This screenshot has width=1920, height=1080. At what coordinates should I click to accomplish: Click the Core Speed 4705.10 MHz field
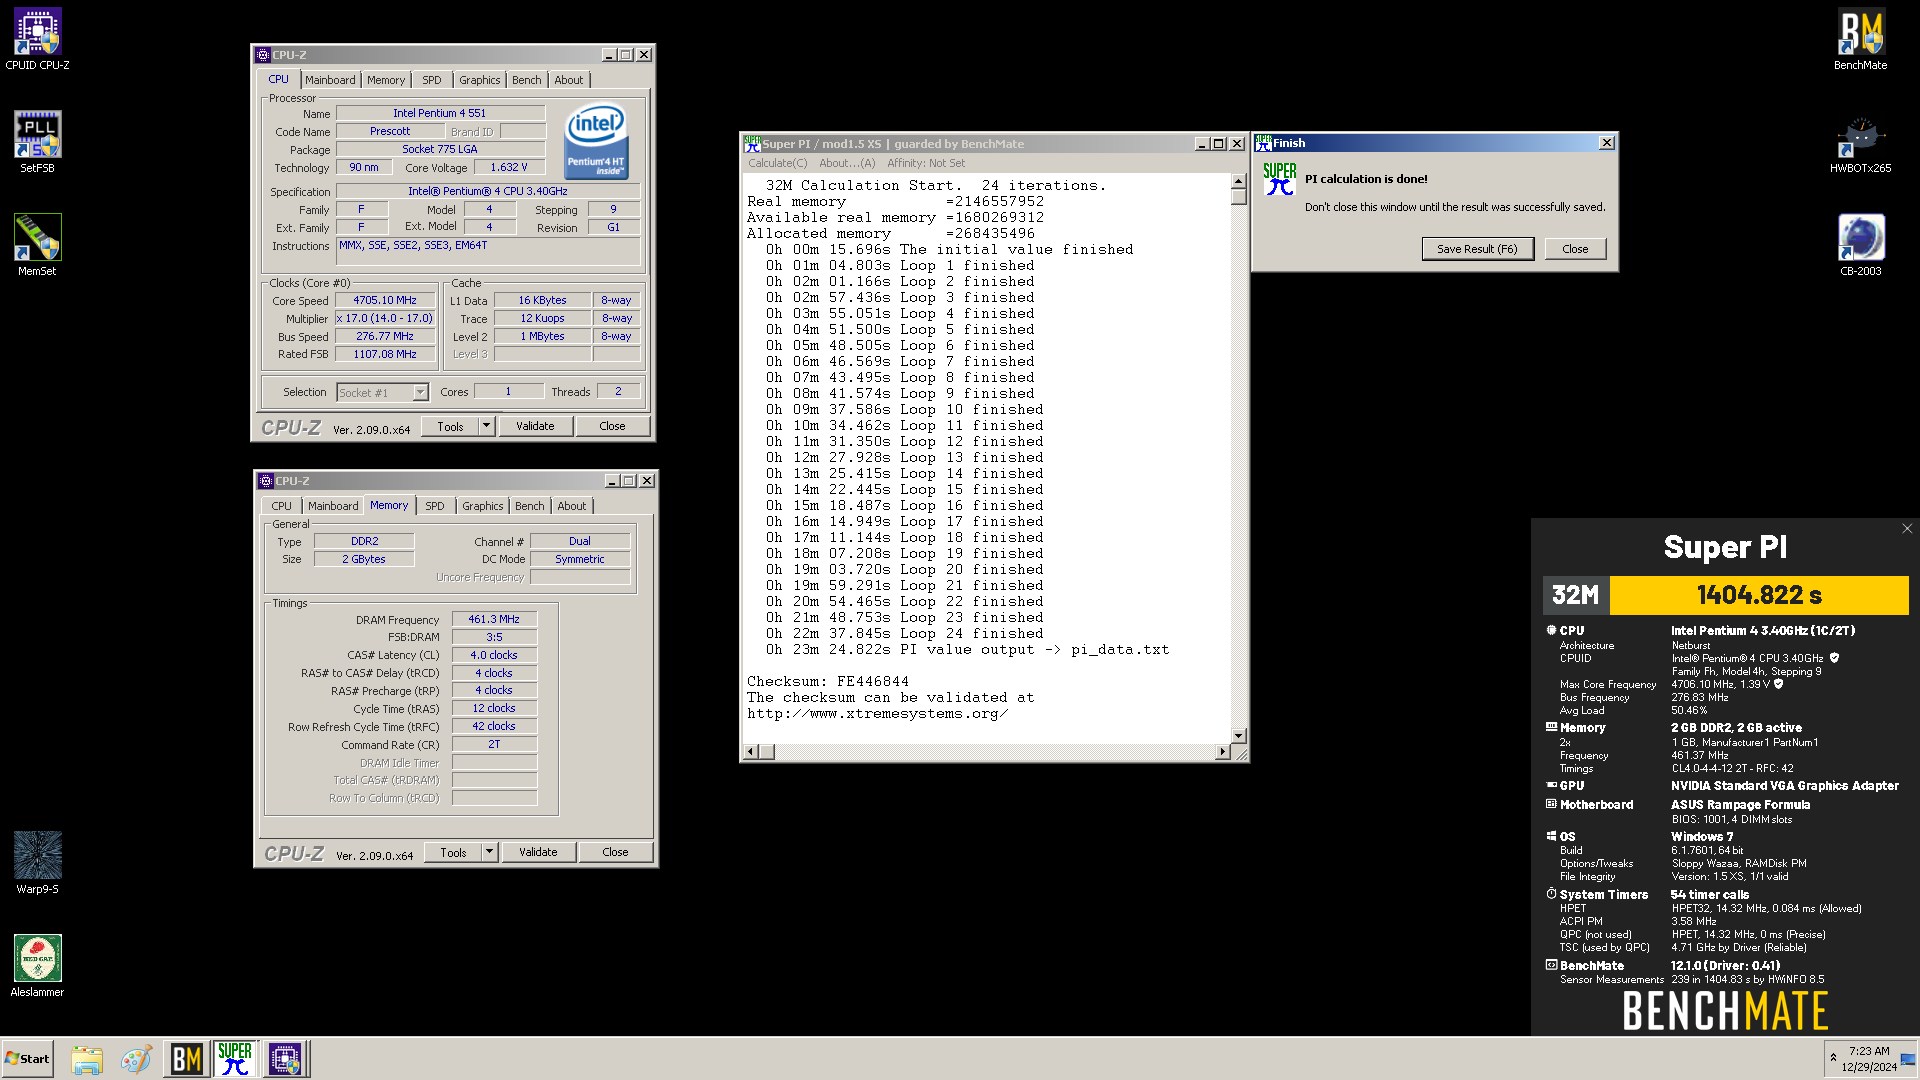[385, 300]
